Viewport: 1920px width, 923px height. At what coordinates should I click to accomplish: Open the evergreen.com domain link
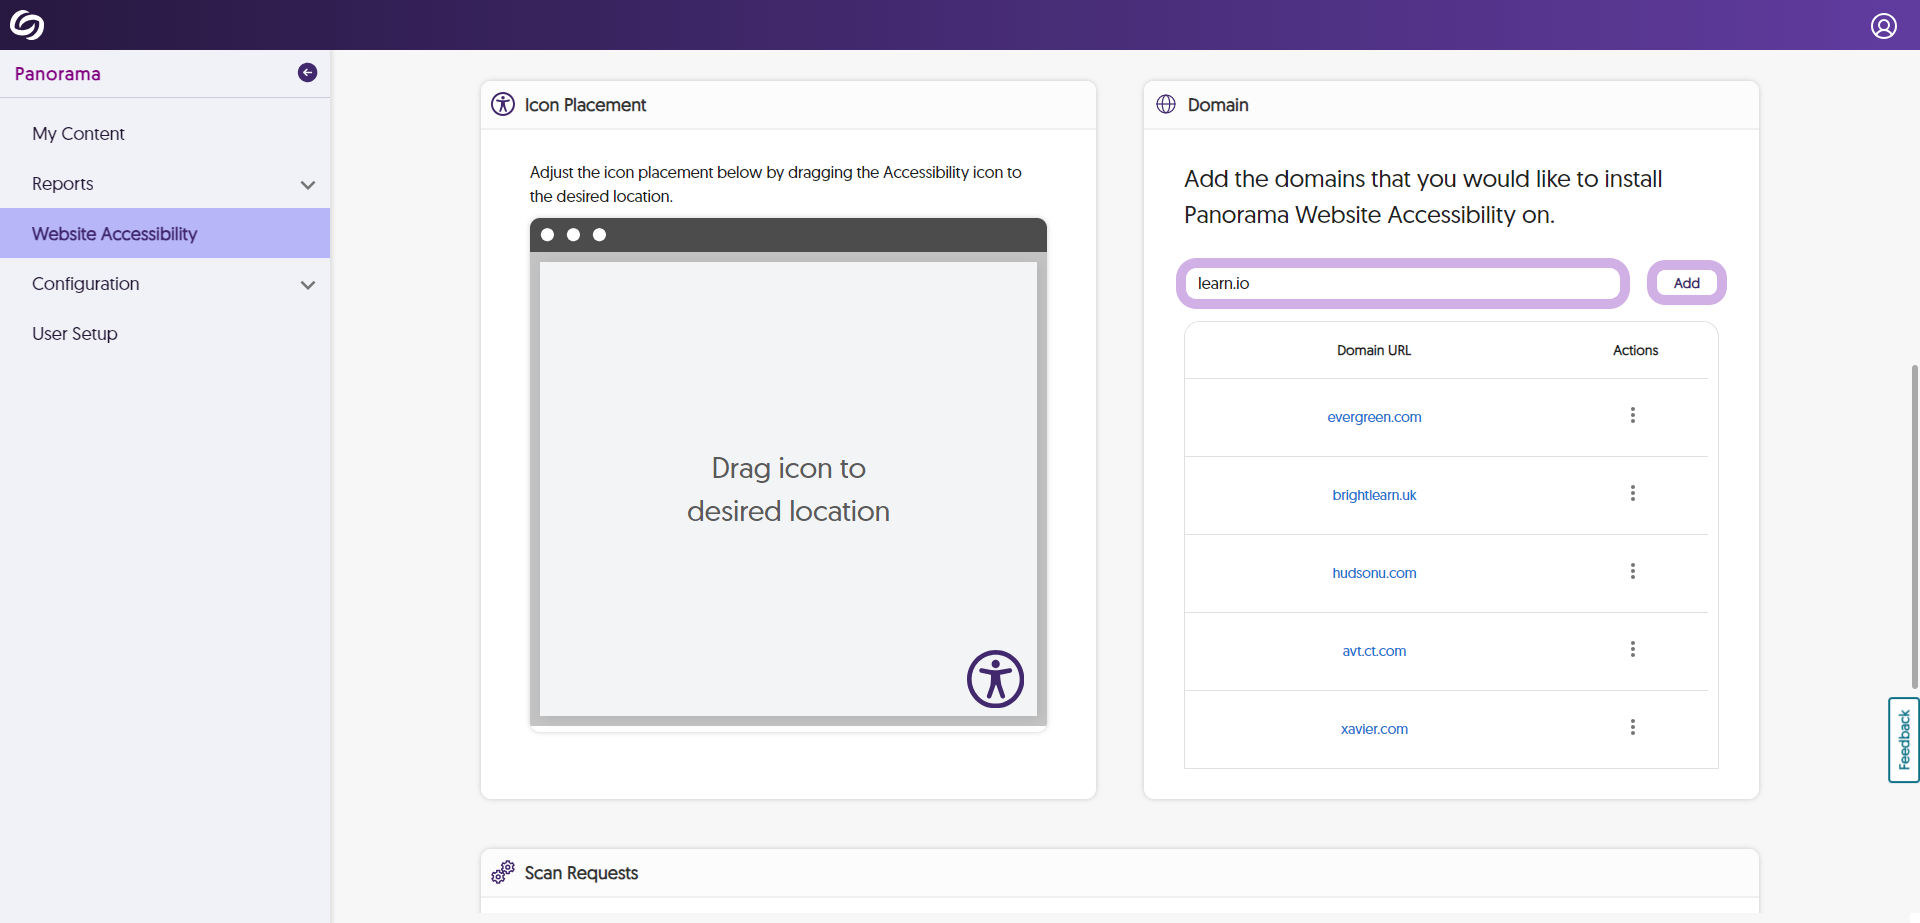(1374, 417)
